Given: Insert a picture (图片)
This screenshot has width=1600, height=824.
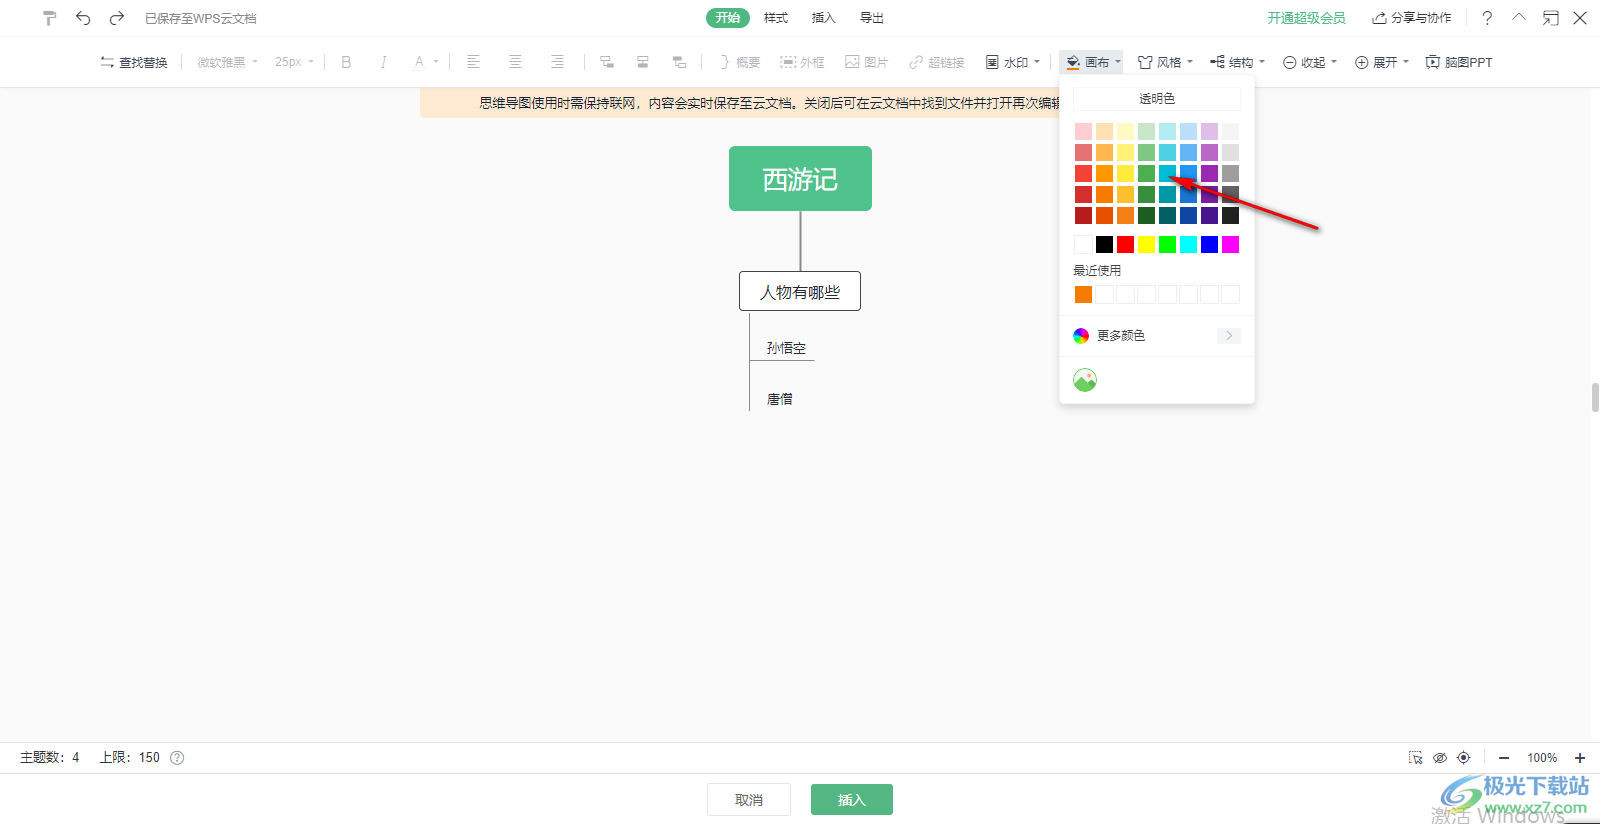Looking at the screenshot, I should coord(866,62).
